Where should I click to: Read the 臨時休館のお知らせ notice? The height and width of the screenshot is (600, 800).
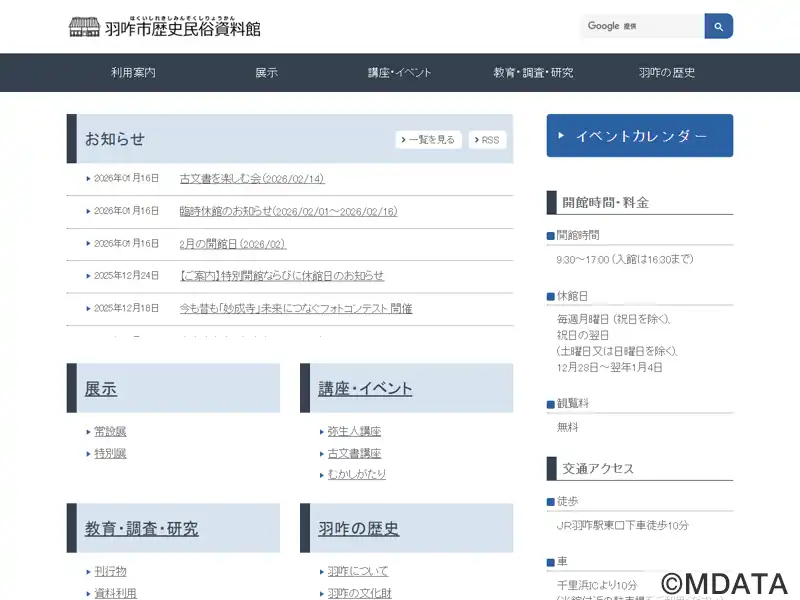point(288,211)
